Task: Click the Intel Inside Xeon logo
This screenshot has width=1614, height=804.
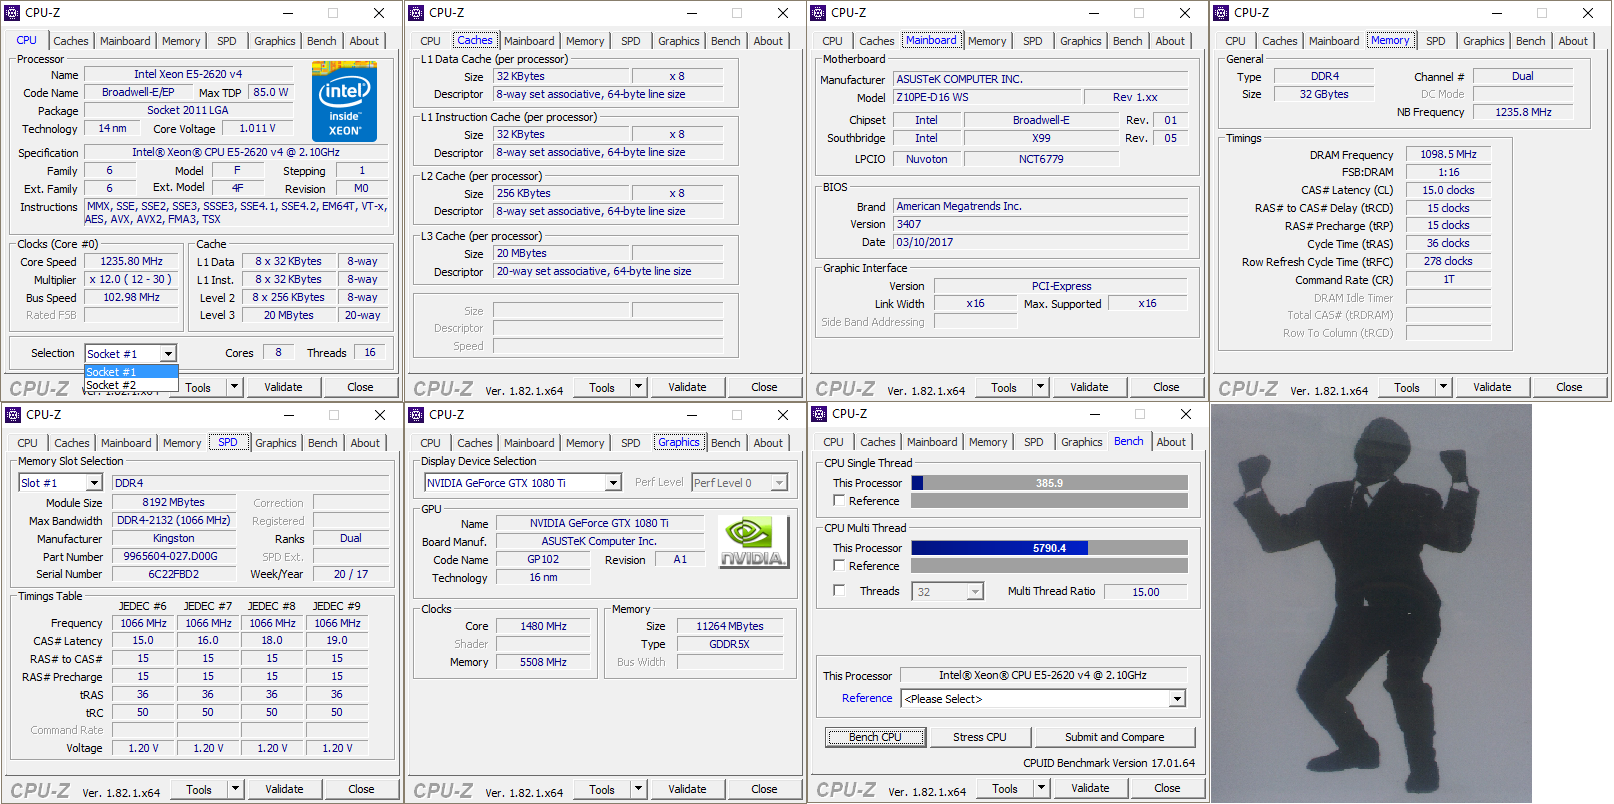Action: (344, 101)
